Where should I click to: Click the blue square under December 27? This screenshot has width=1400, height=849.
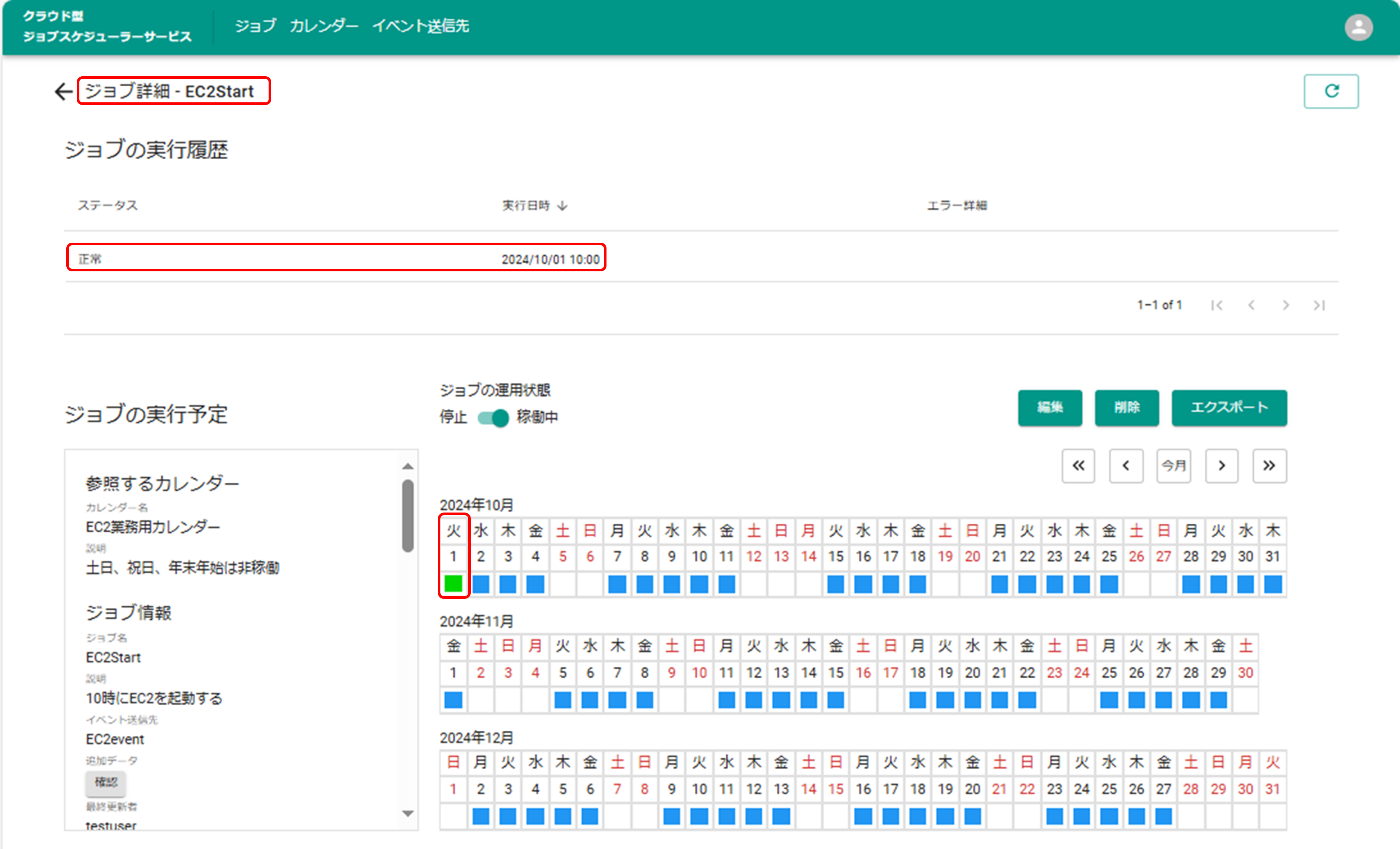1163,816
